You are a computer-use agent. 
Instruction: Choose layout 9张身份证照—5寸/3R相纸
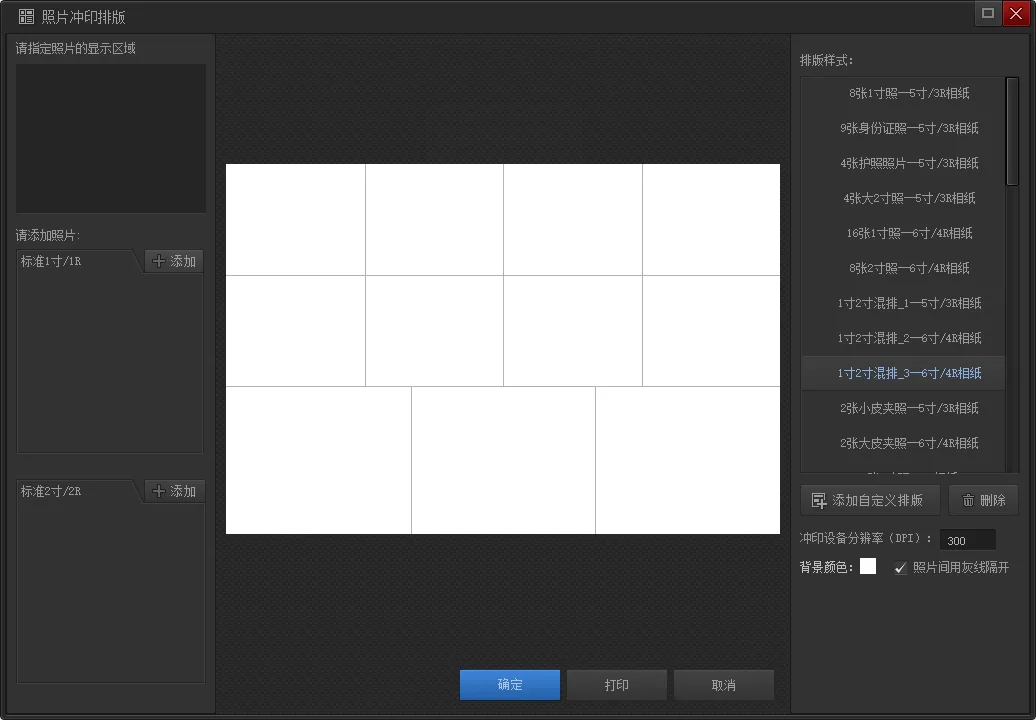click(x=903, y=128)
